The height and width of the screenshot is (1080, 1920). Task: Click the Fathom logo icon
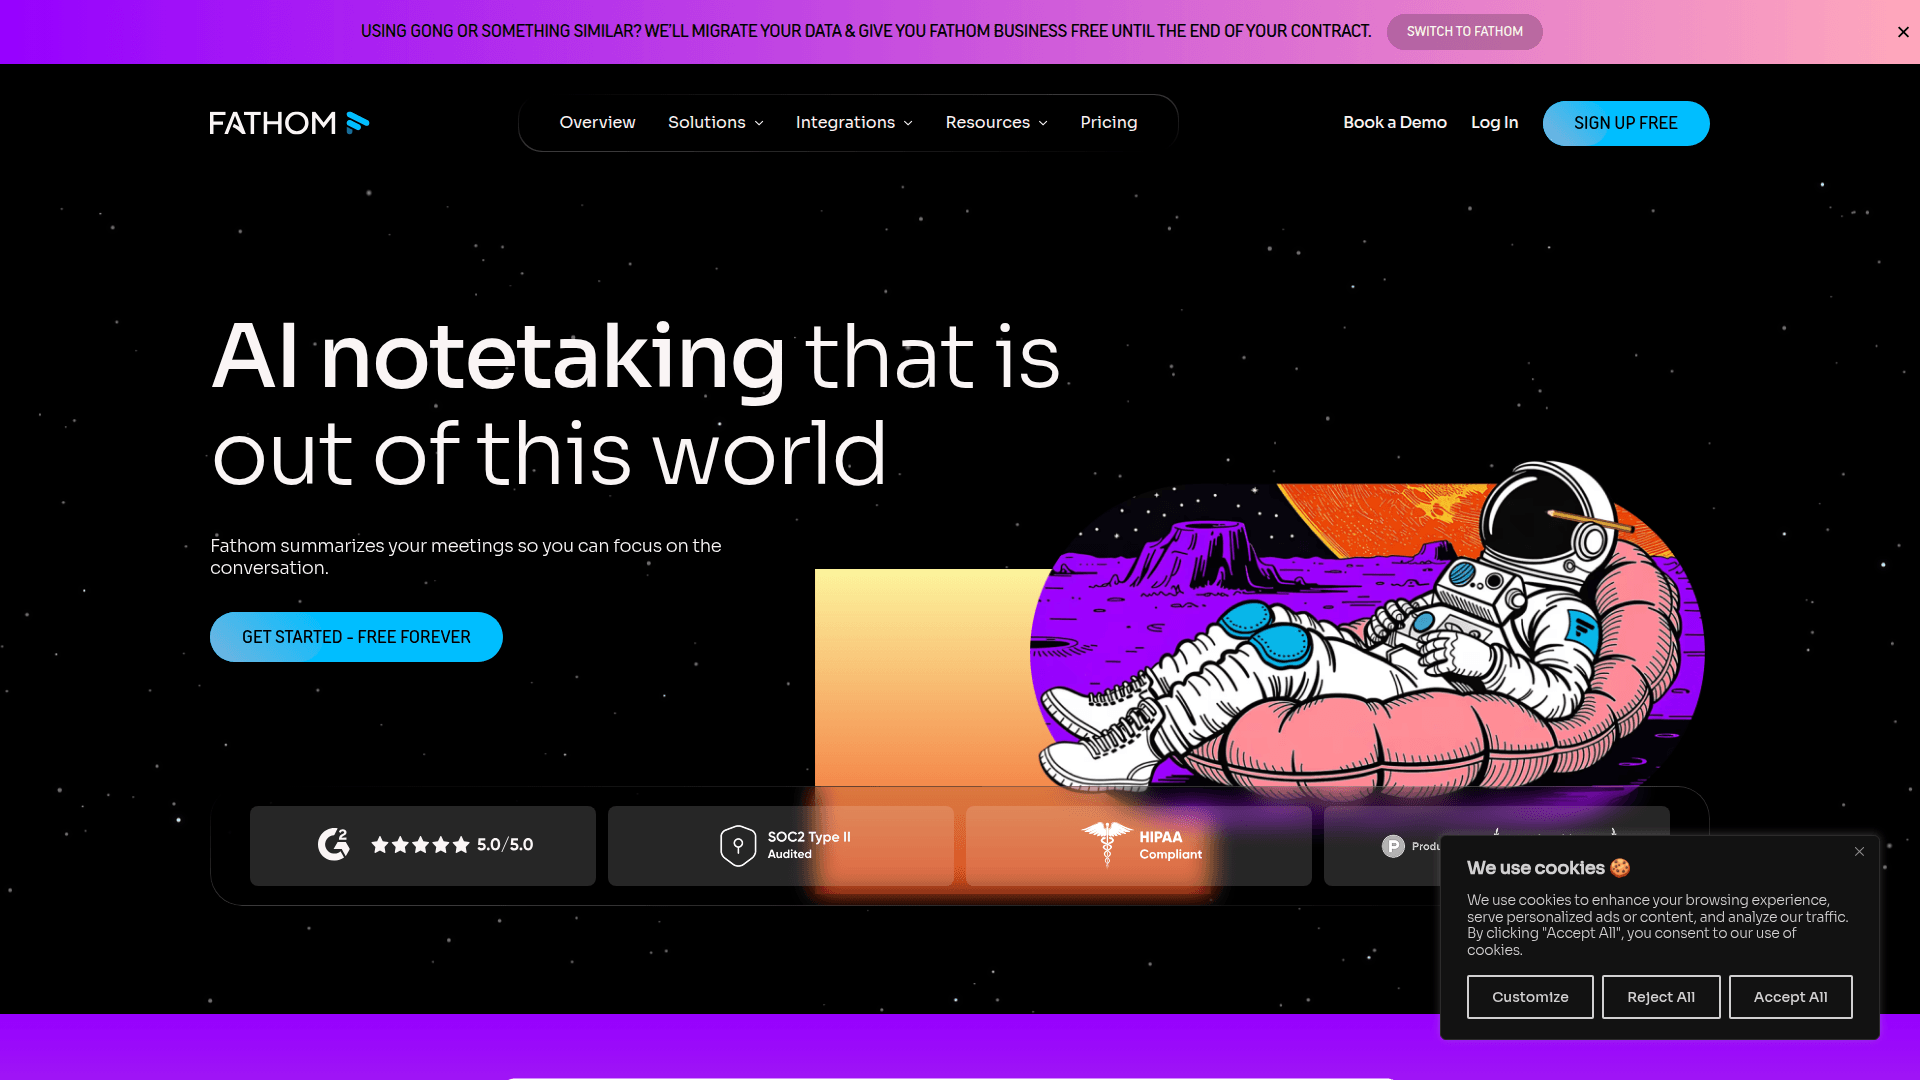coord(357,123)
